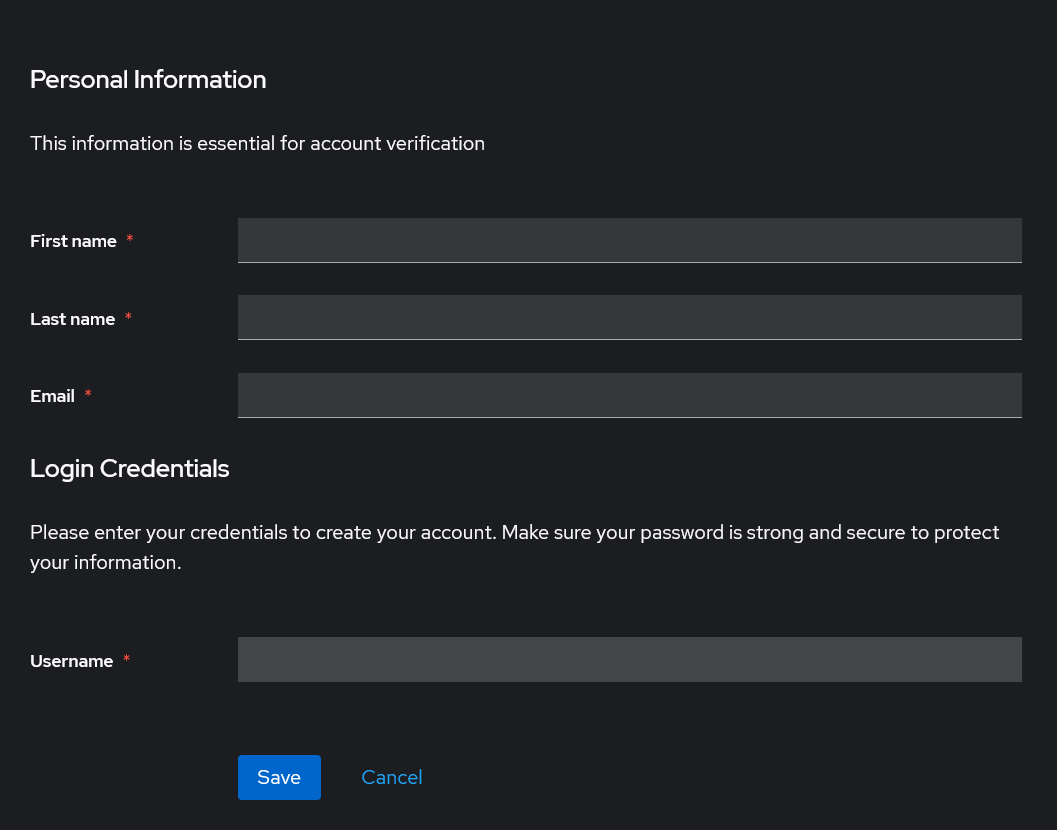Click the Last name field label
This screenshot has height=830, width=1057.
click(x=72, y=319)
